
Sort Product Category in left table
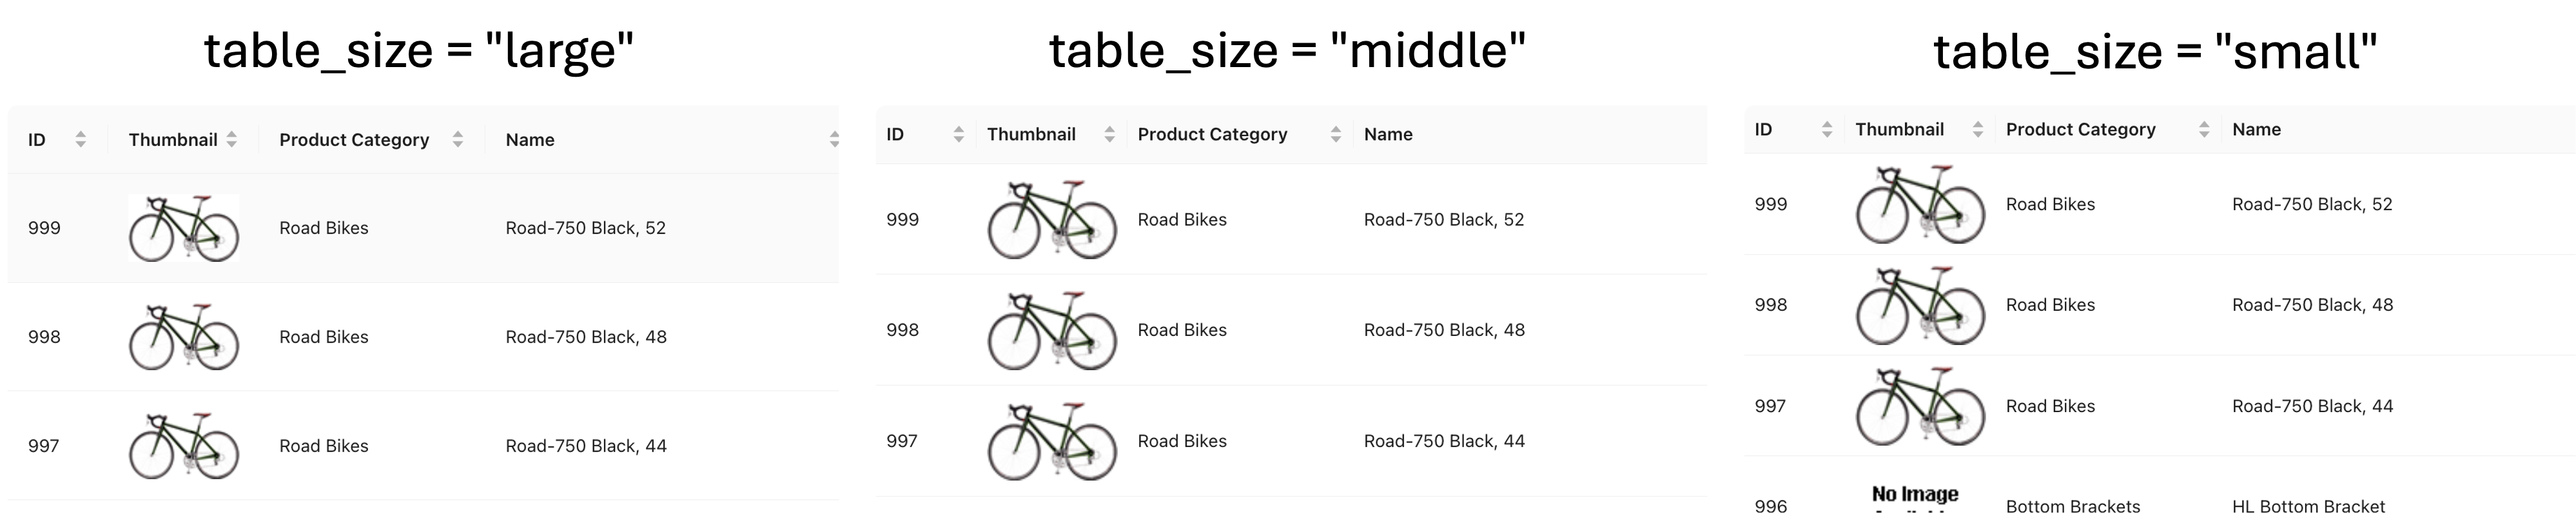point(458,140)
